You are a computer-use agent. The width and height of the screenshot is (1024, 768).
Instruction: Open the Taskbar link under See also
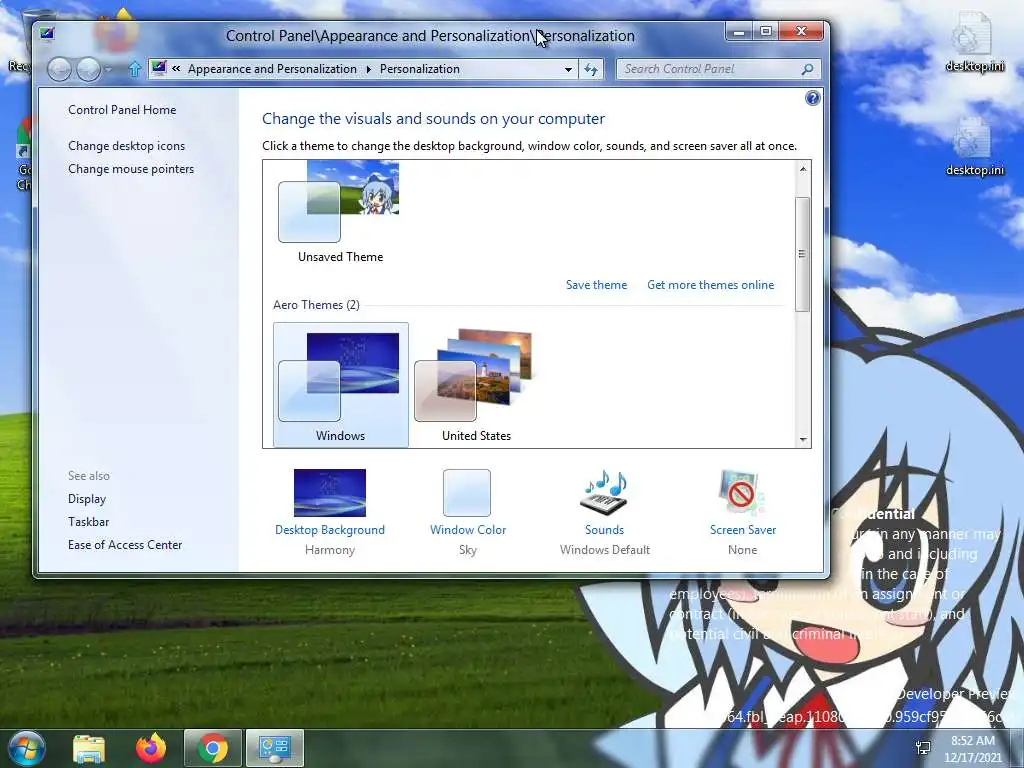(x=88, y=522)
